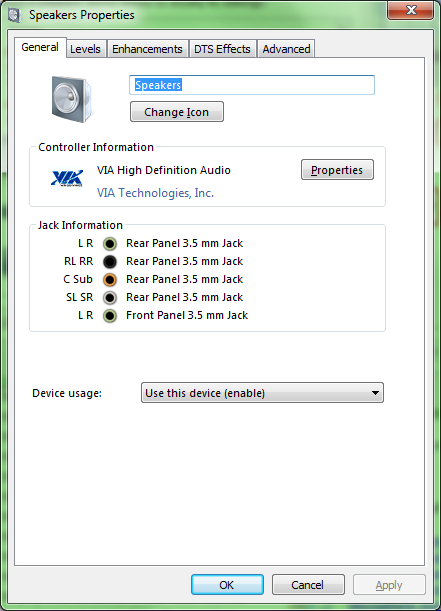Click the title bar speaker icon
Viewport: 441px width, 611px height.
[14, 15]
